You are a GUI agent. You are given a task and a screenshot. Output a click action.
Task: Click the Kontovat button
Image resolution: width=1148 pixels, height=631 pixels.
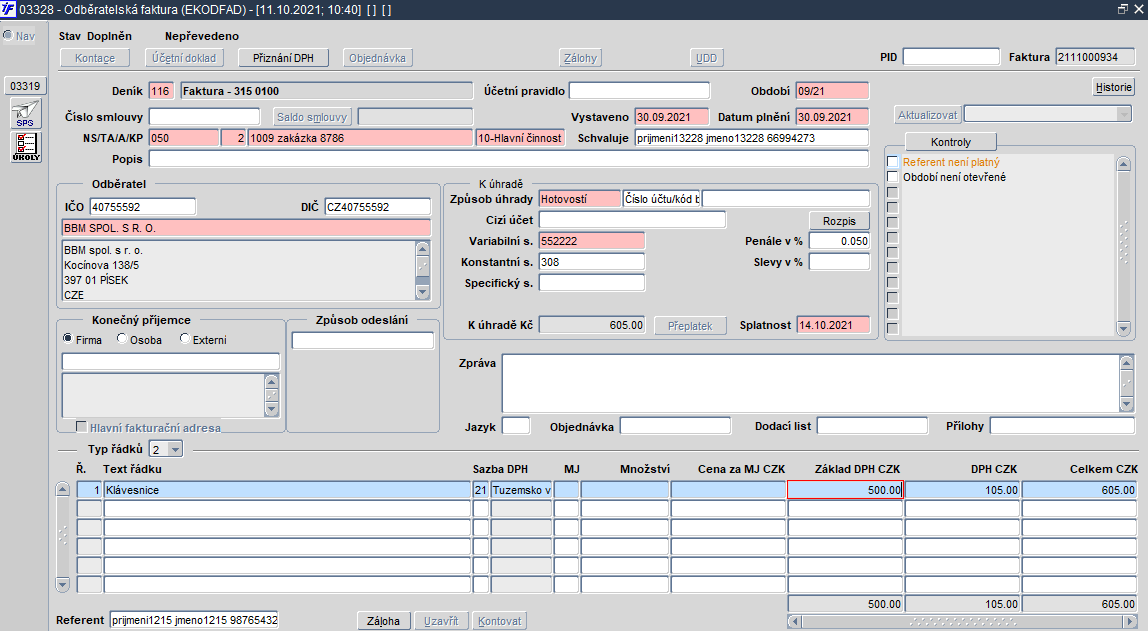pyautogui.click(x=499, y=621)
